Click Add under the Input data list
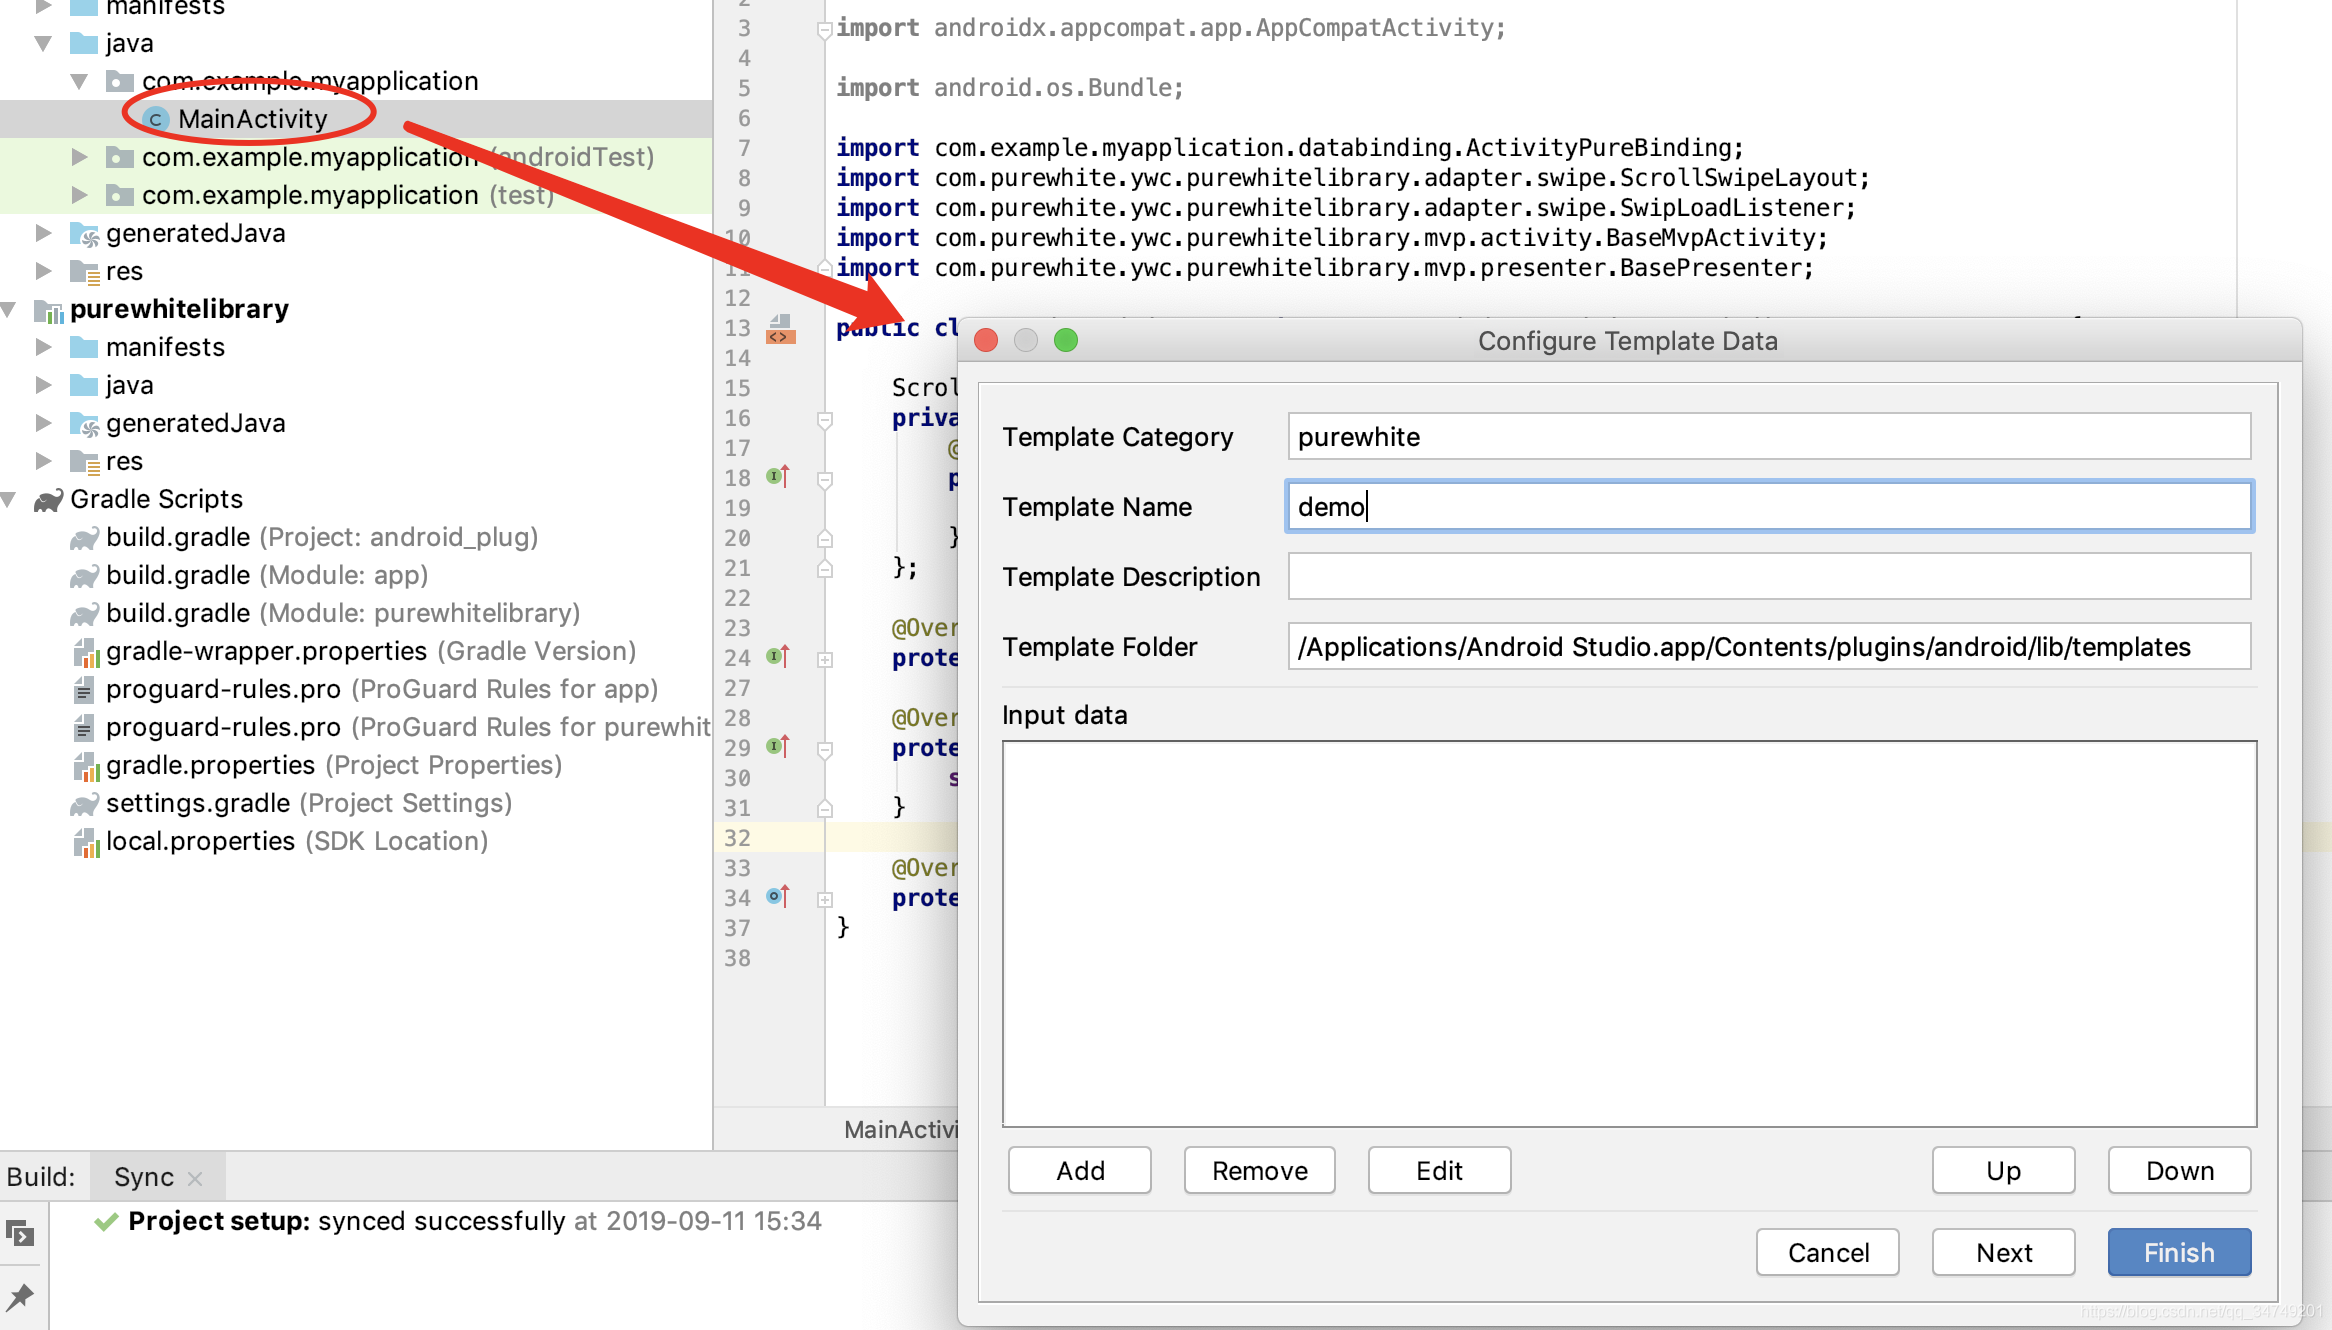 point(1079,1170)
